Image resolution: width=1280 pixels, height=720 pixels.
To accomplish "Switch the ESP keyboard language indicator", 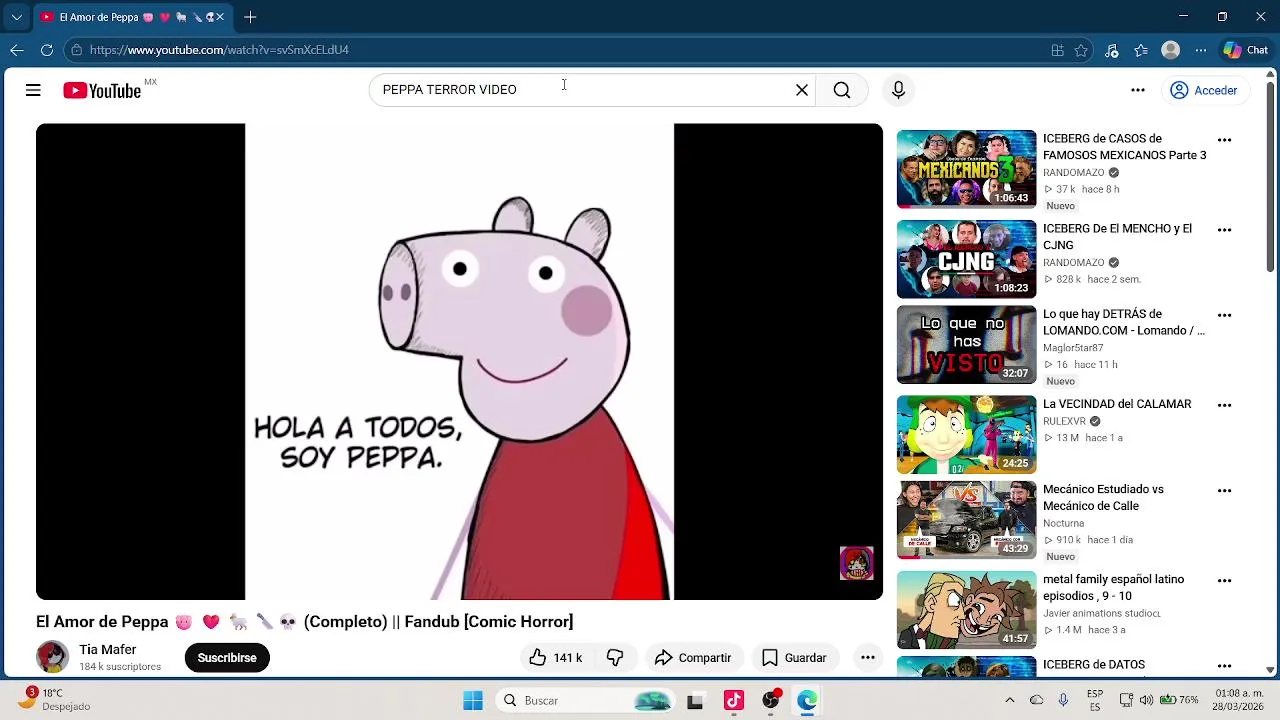I will [x=1095, y=699].
